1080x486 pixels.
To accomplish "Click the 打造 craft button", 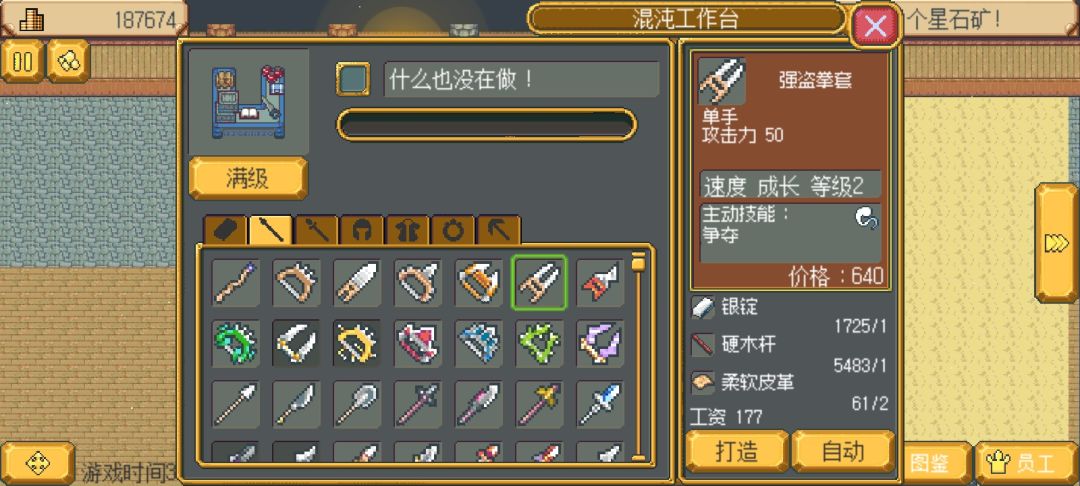I will (737, 452).
